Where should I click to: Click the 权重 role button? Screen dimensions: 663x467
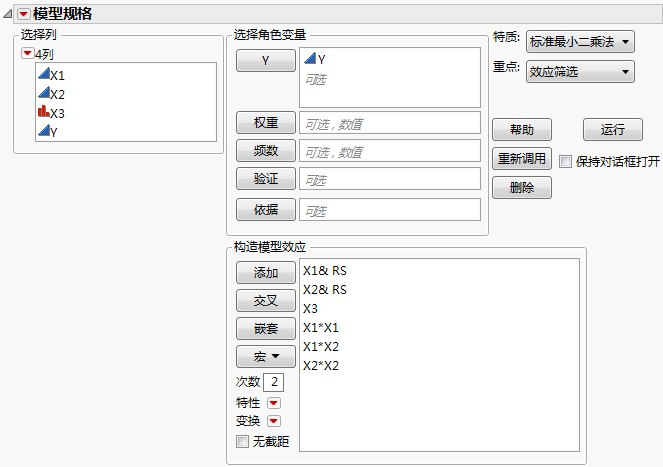tap(266, 123)
